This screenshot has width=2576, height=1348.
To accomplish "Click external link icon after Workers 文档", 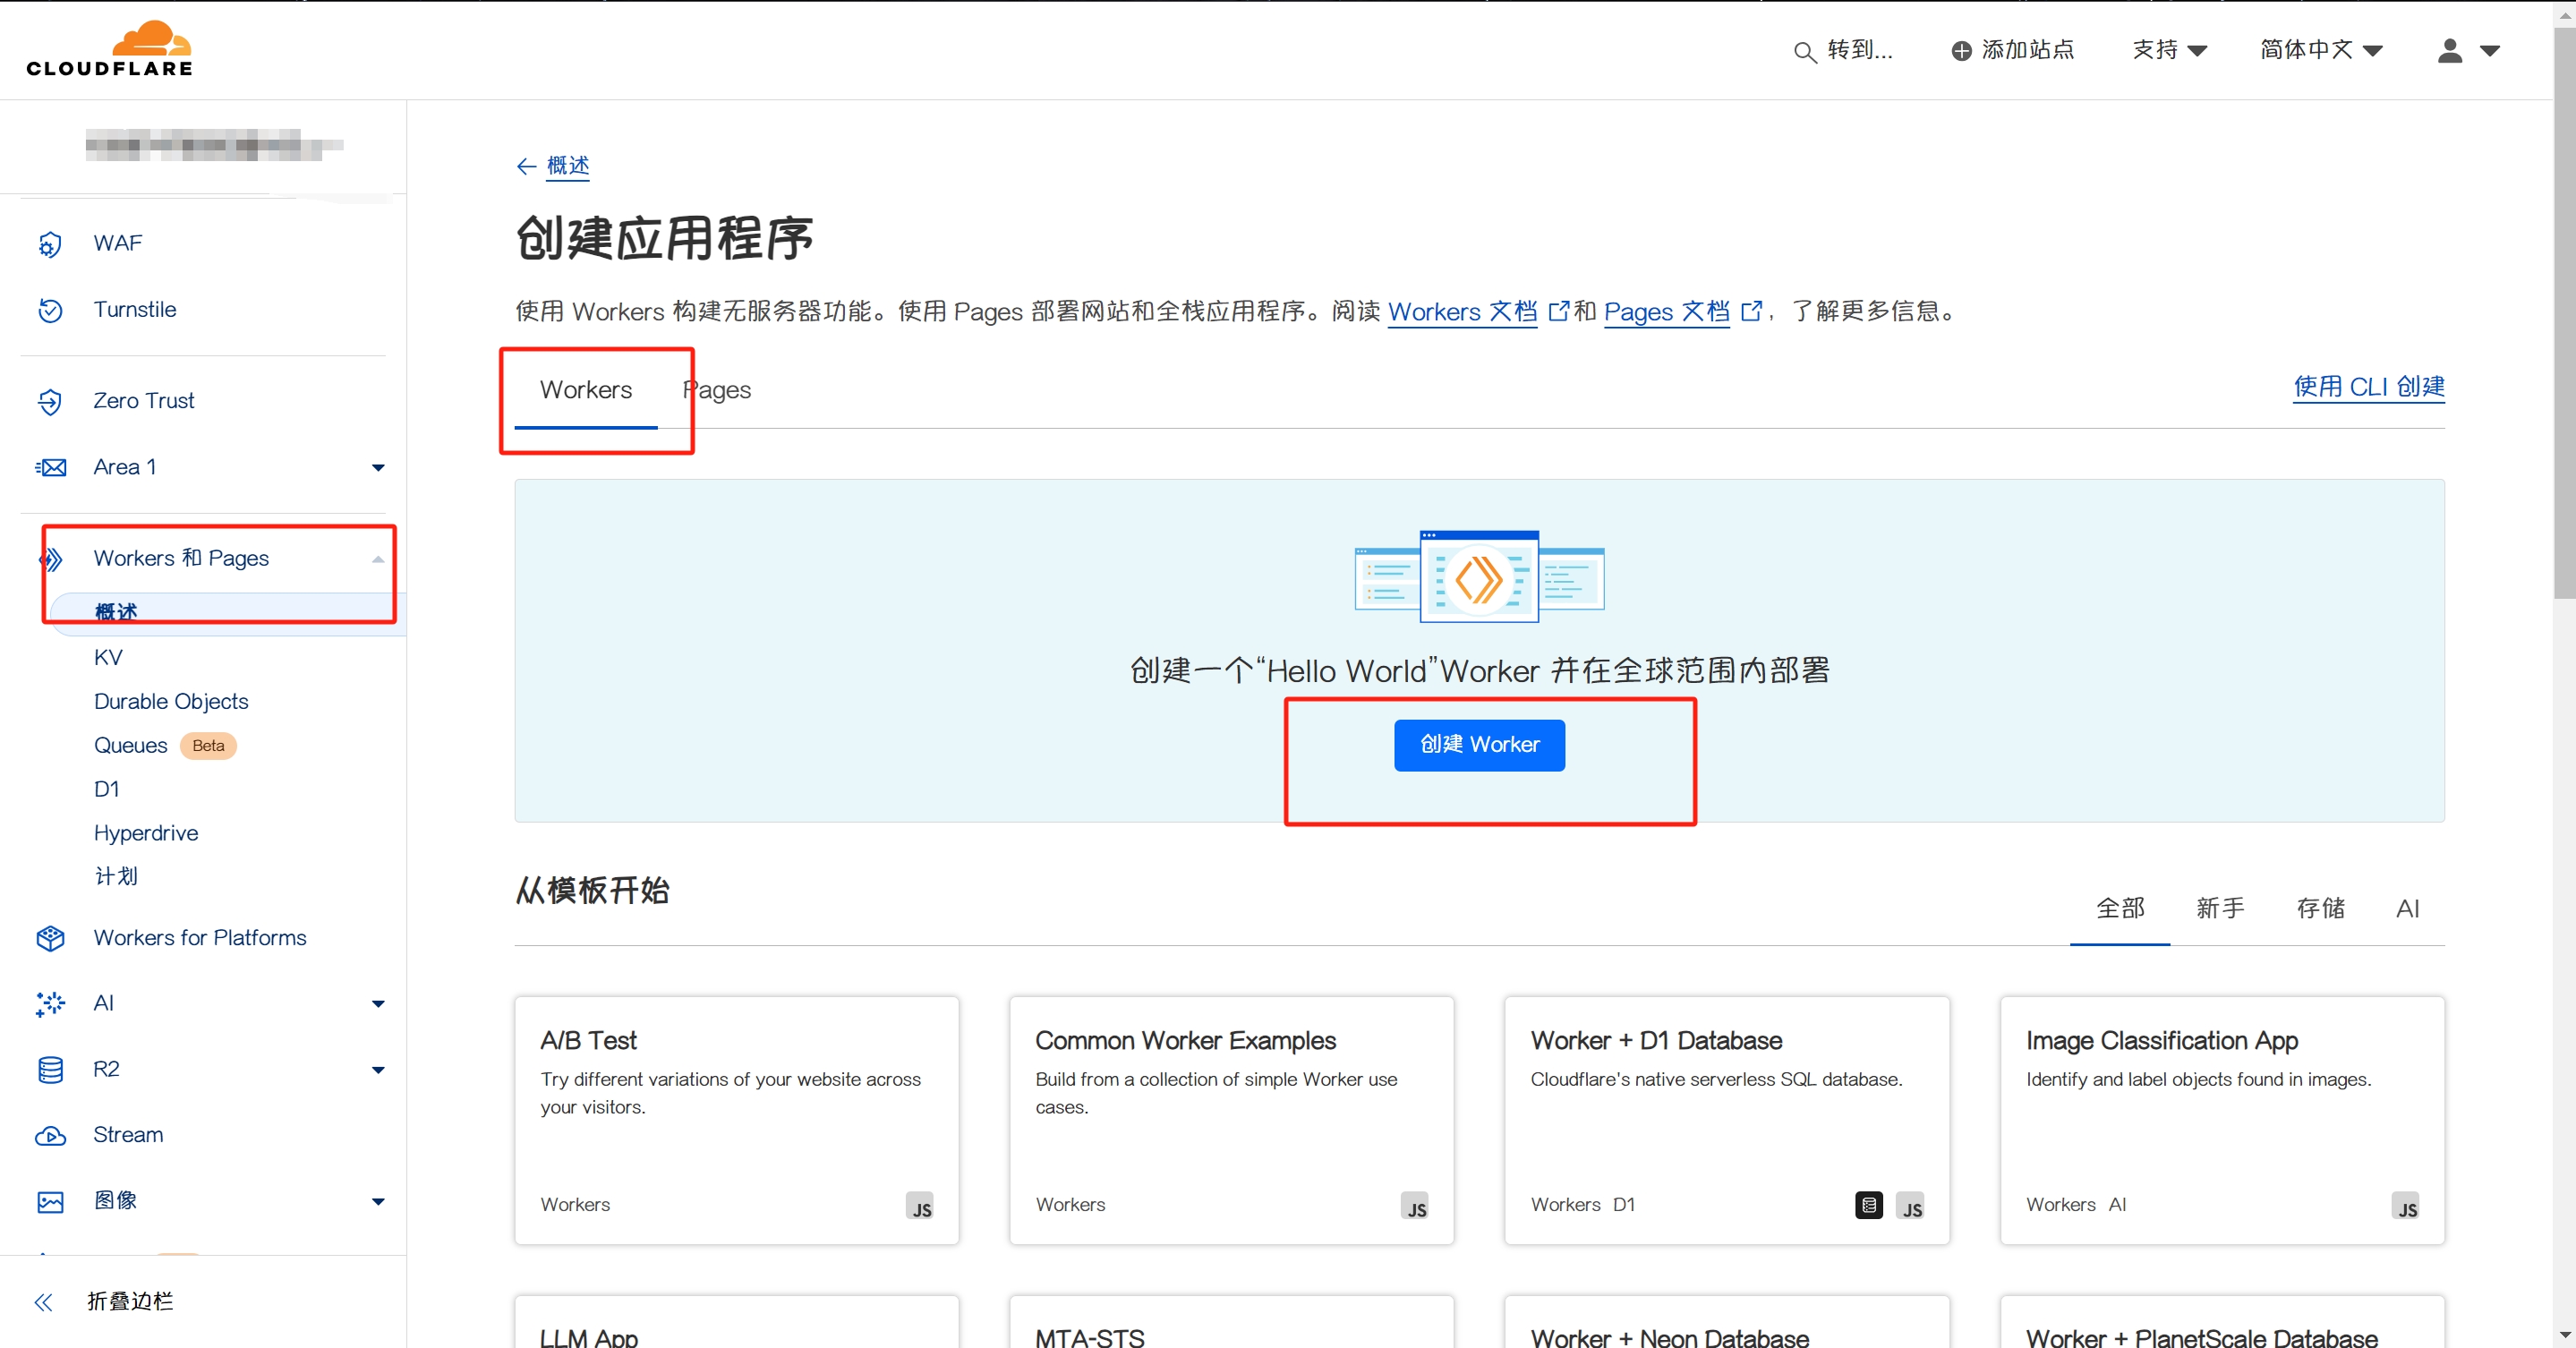I will click(x=1558, y=311).
